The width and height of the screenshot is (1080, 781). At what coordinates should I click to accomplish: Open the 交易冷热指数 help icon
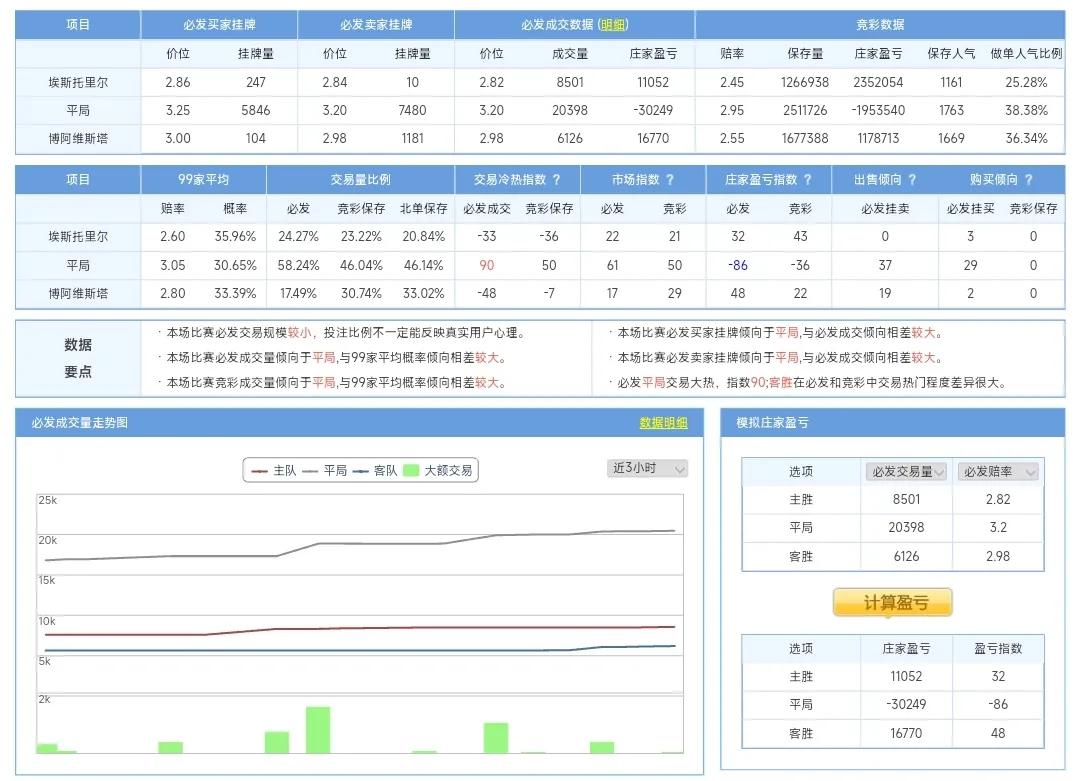(557, 178)
